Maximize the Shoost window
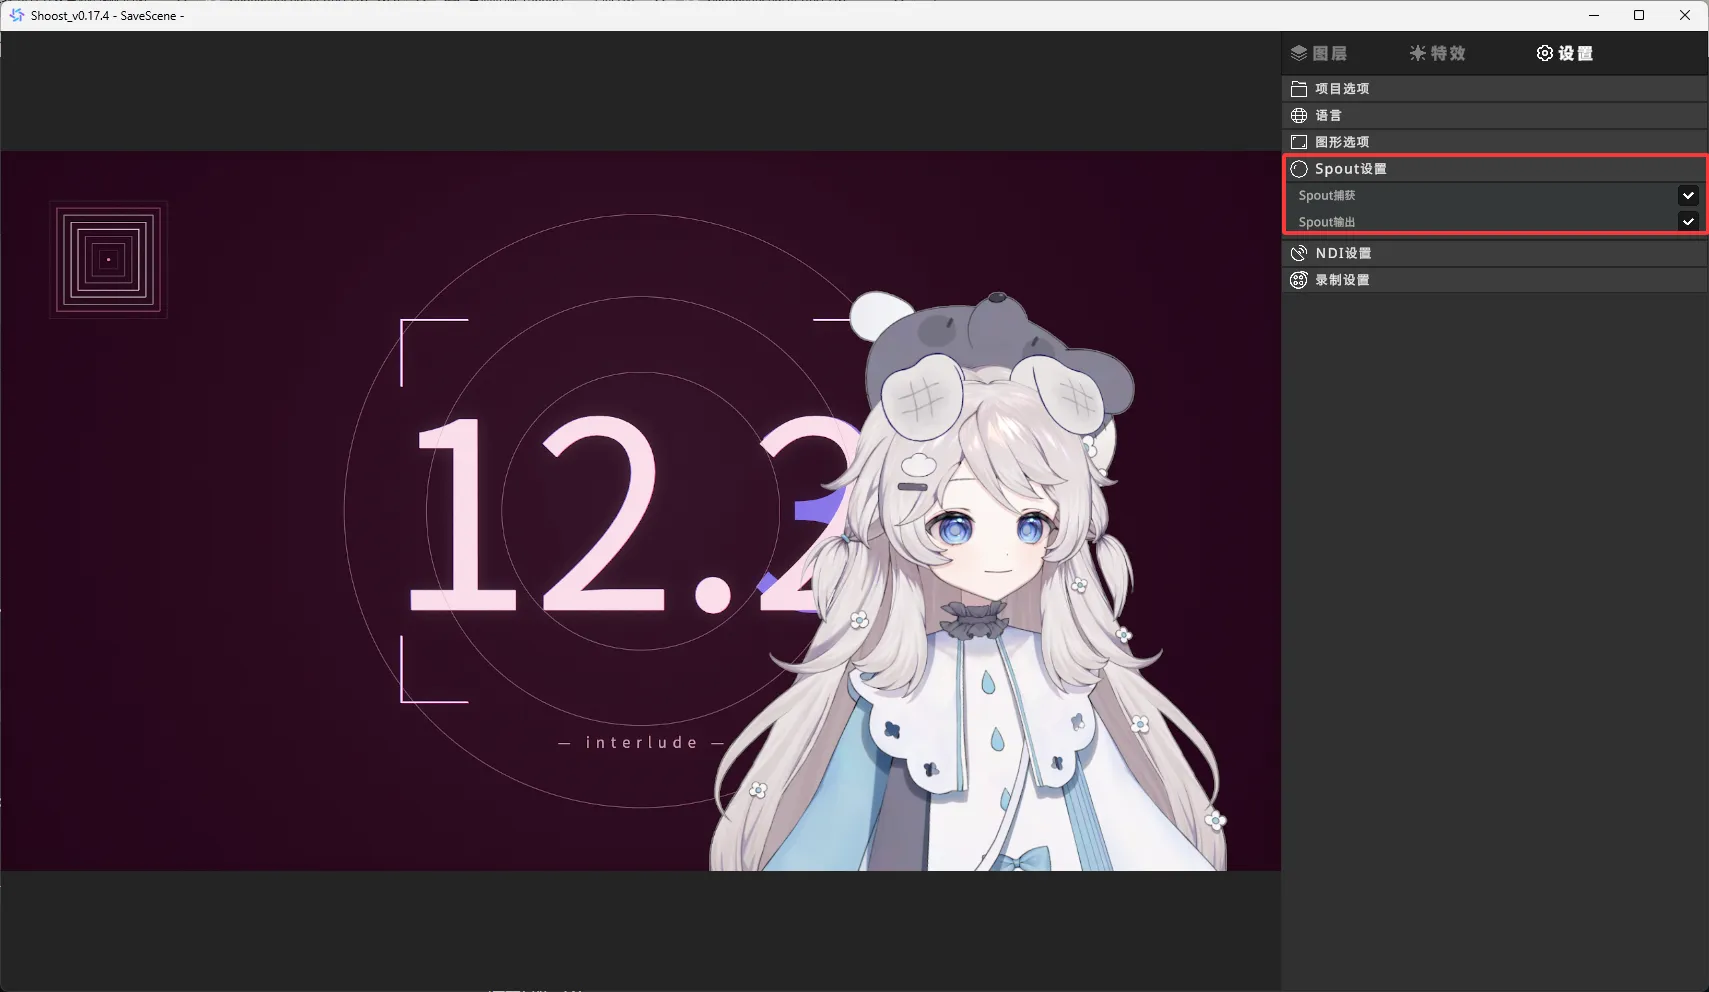This screenshot has width=1709, height=992. tap(1639, 15)
